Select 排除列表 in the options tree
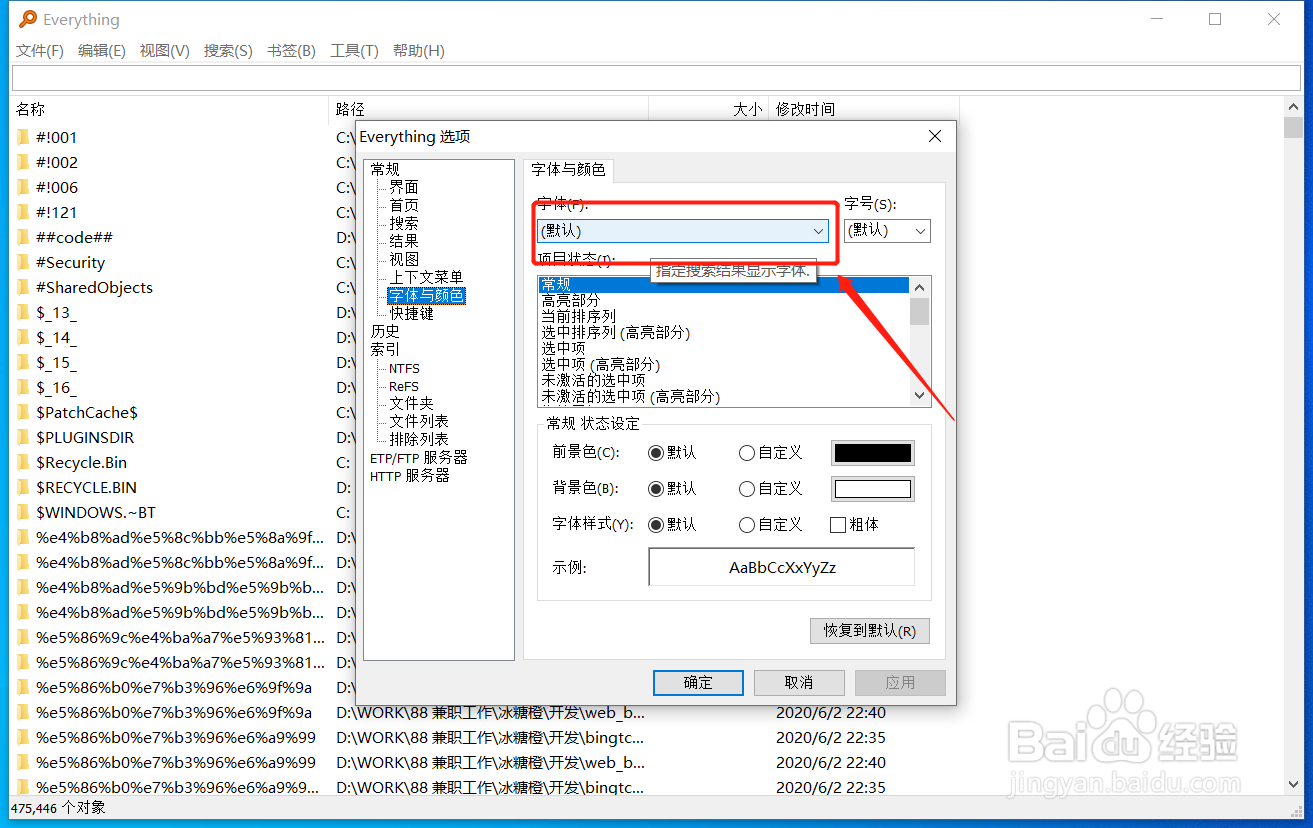Viewport: 1313px width, 828px height. 419,440
